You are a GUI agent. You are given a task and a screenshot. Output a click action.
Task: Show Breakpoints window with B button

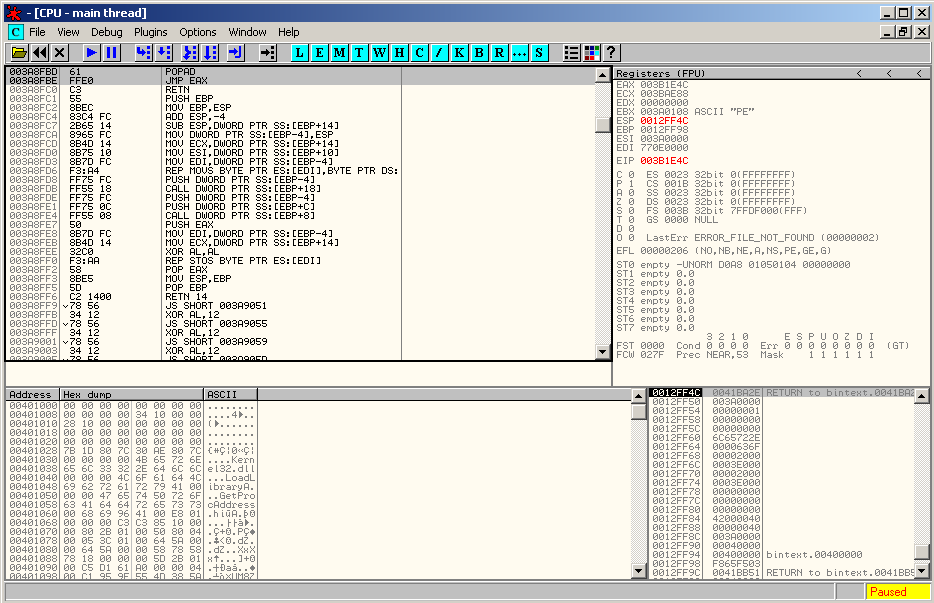click(479, 52)
